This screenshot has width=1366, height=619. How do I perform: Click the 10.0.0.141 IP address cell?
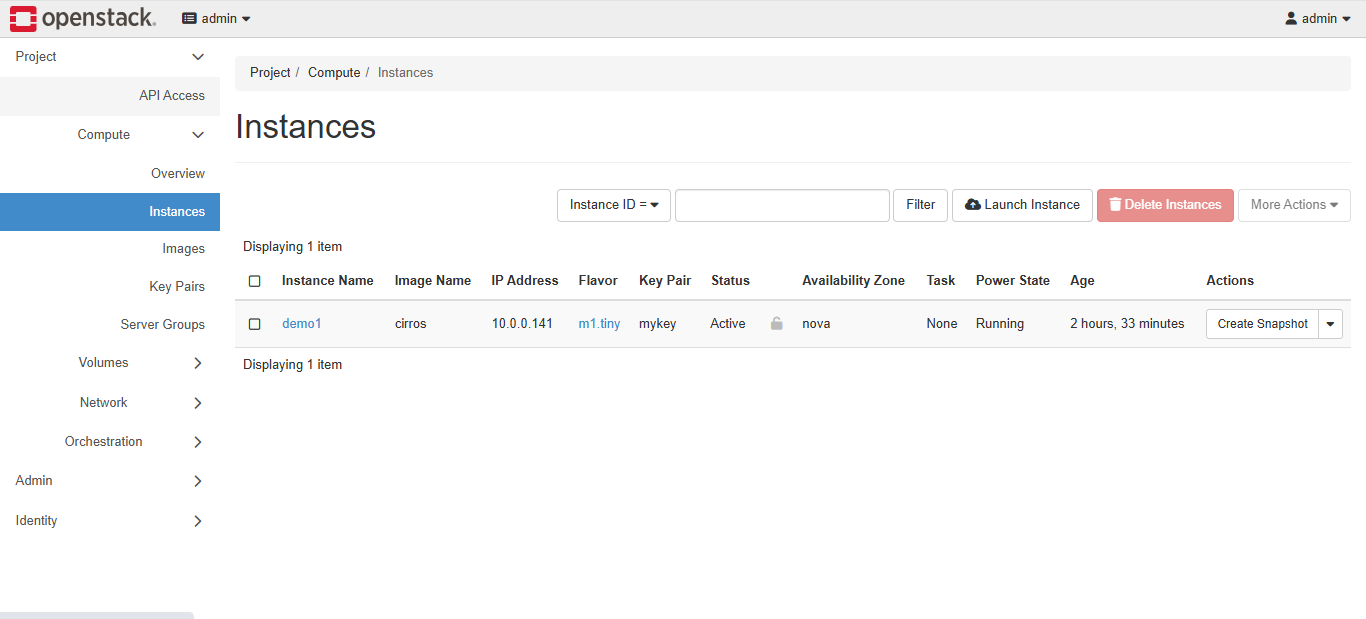click(x=522, y=324)
